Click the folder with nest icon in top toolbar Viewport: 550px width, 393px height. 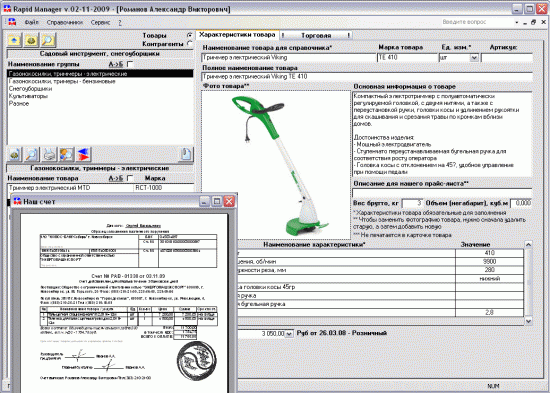[x=31, y=40]
